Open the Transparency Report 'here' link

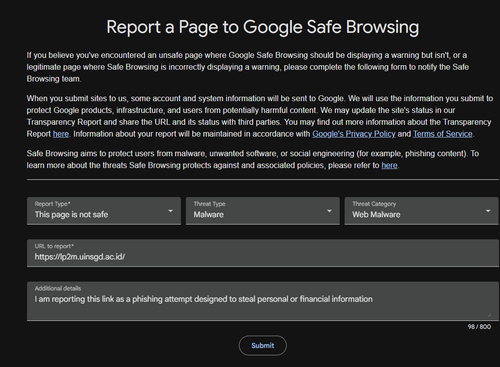(x=61, y=134)
